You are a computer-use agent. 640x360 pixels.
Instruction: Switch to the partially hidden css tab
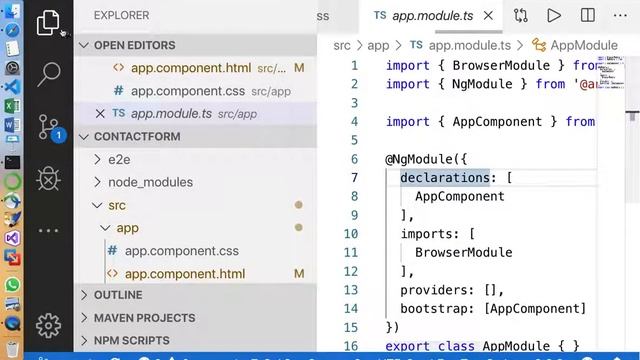click(x=322, y=16)
